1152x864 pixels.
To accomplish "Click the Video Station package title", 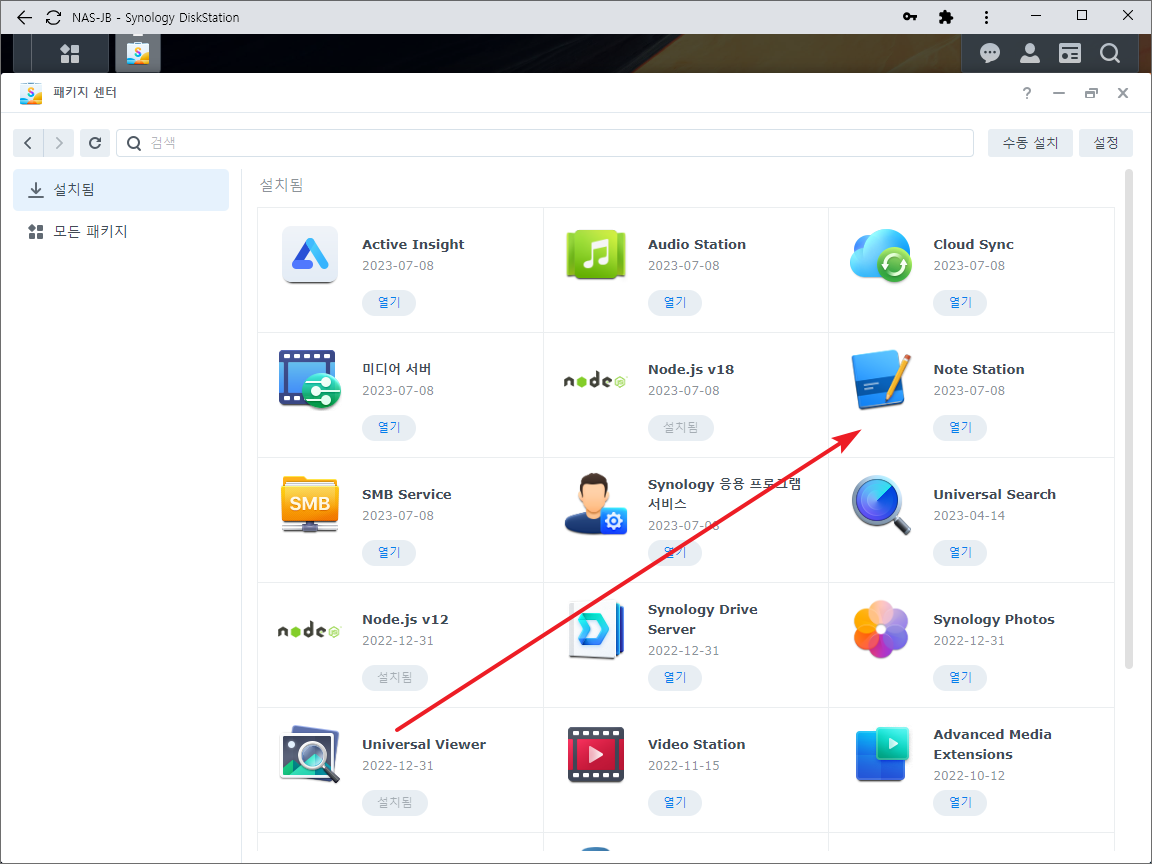I will coord(696,744).
